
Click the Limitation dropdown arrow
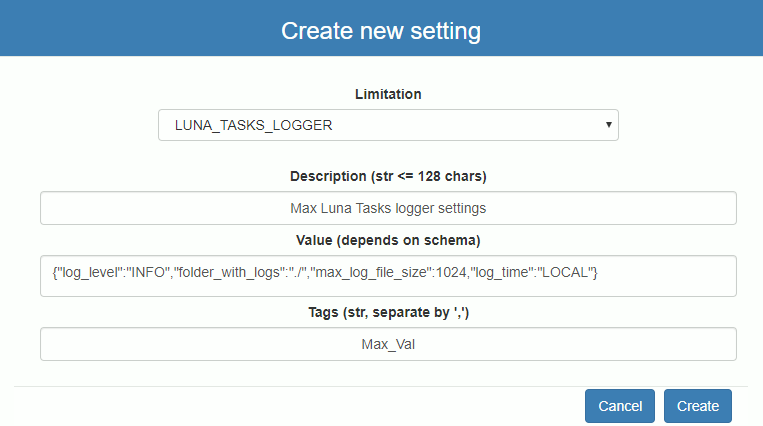[608, 126]
